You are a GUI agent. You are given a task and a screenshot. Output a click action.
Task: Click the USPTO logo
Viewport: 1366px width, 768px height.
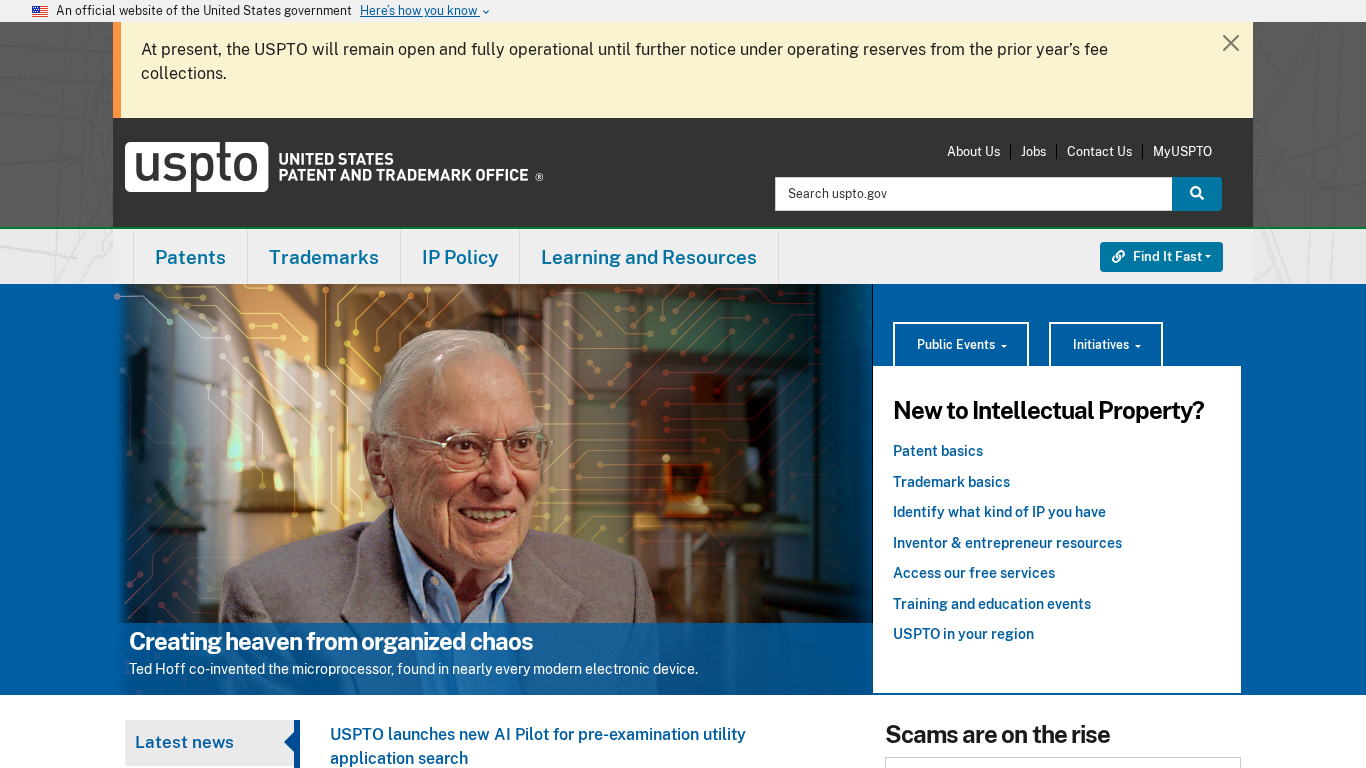[334, 167]
